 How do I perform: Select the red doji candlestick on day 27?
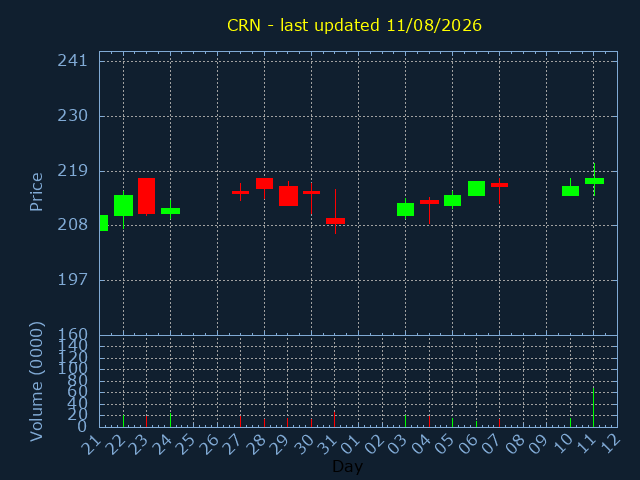(x=240, y=192)
